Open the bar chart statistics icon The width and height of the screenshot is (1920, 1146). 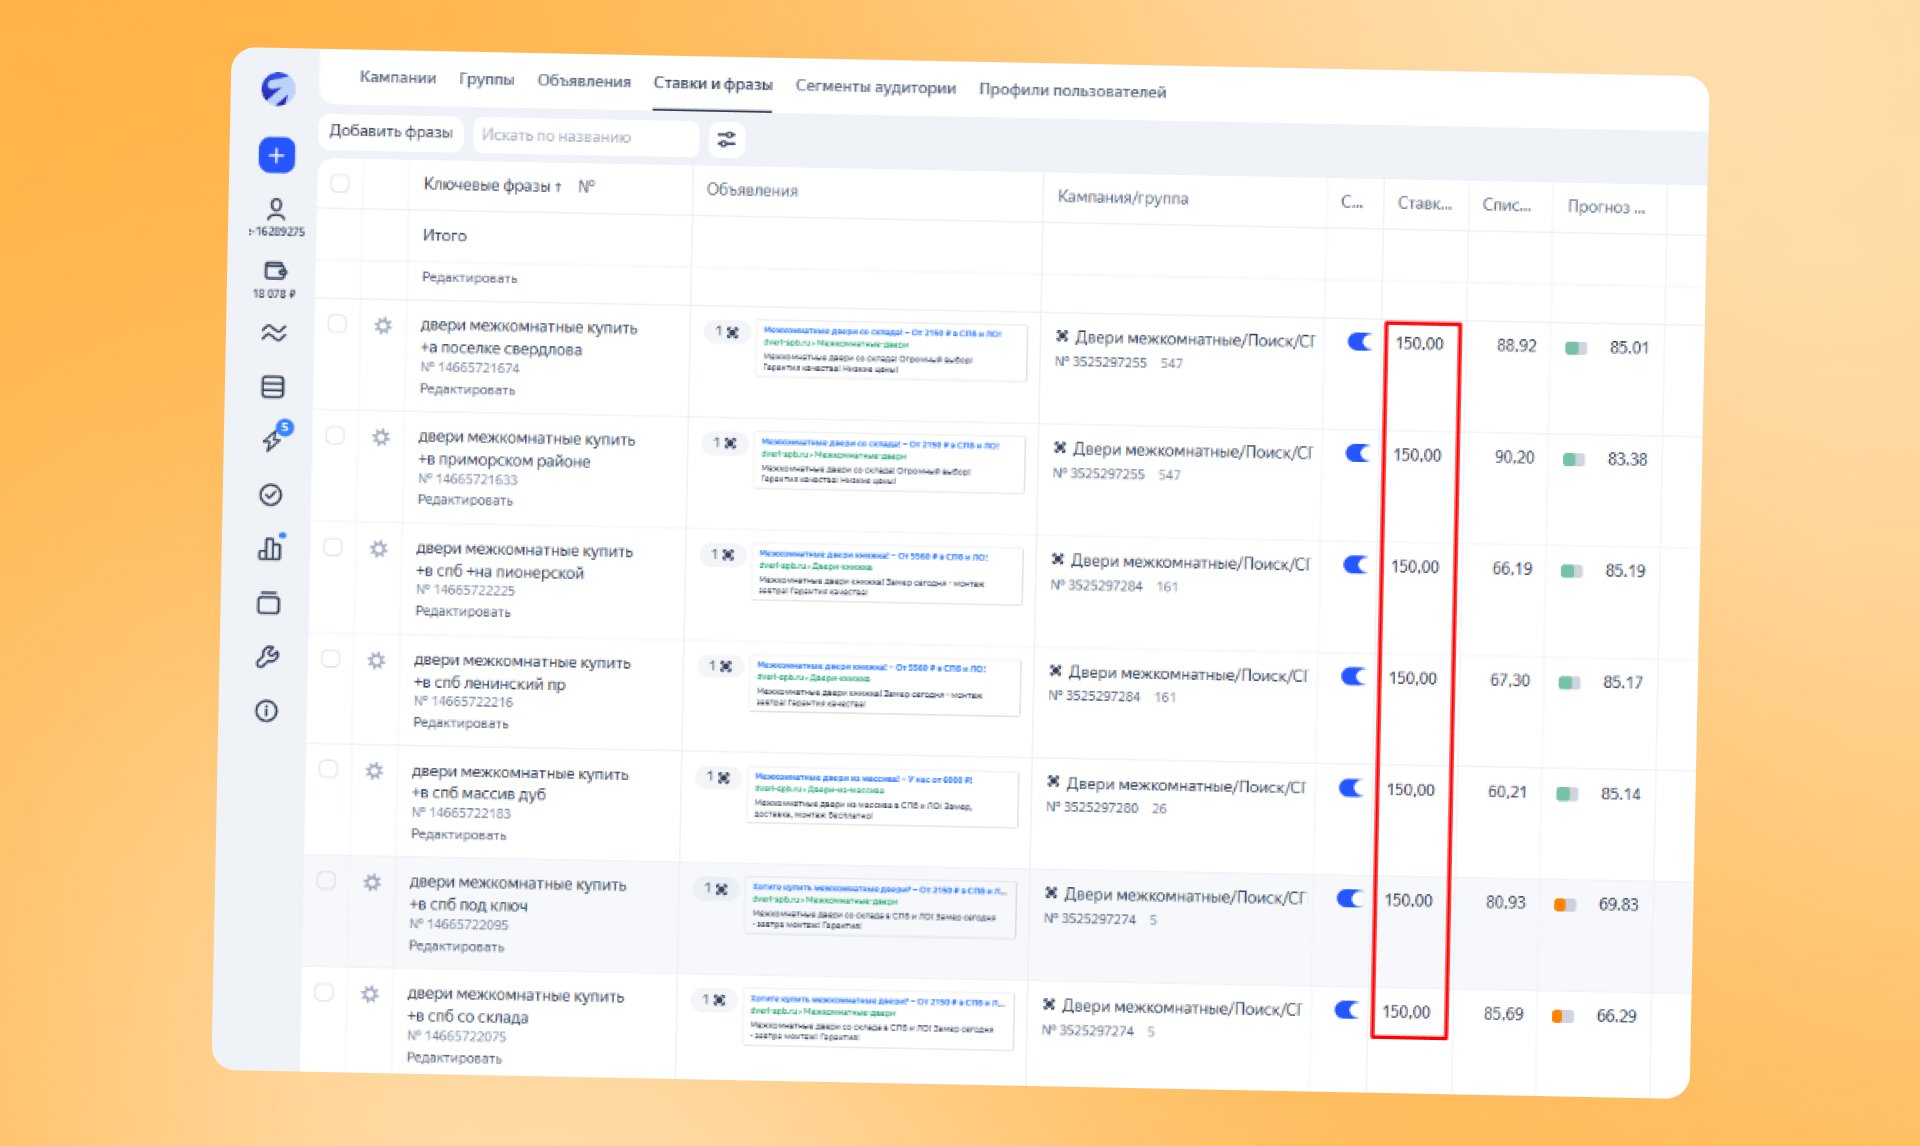270,548
